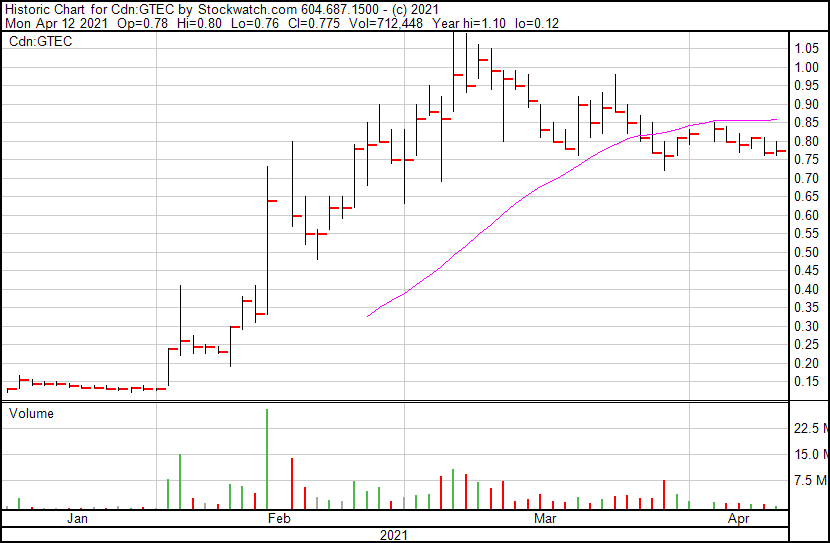Click the 0.60 price axis label

pyautogui.click(x=807, y=215)
